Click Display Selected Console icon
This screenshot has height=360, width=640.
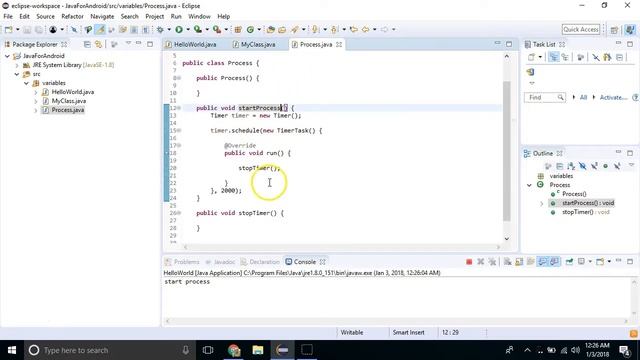[582, 262]
